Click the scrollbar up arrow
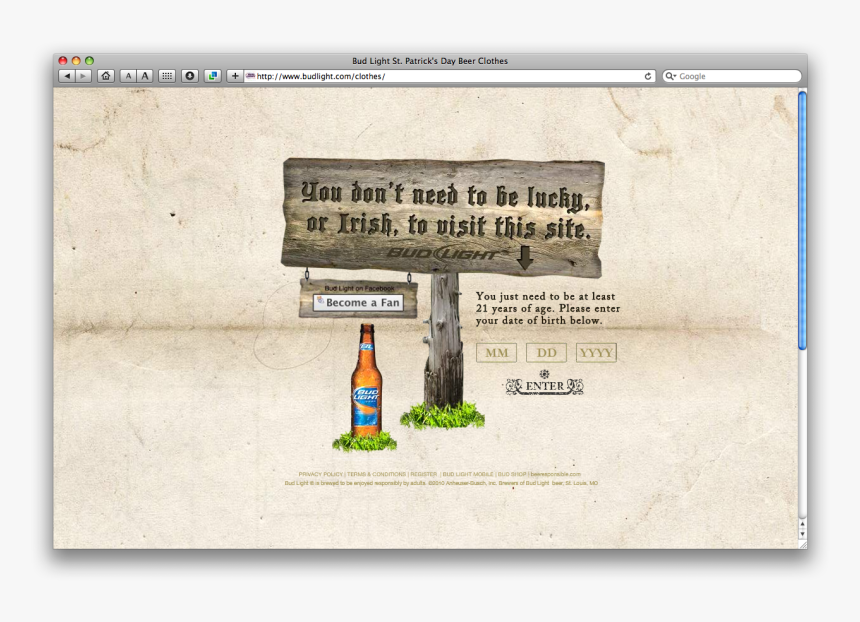Viewport: 860px width, 622px height. pos(802,524)
